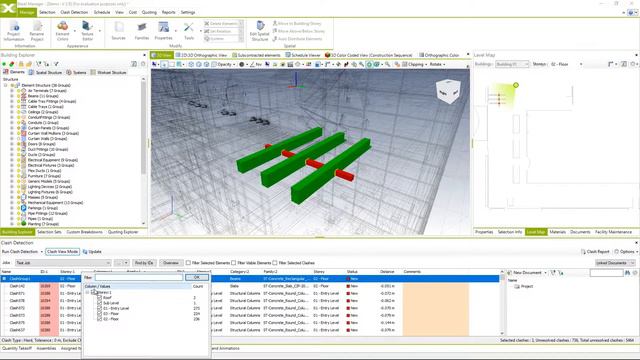Click the view cube in 3D viewport
640x360 pixels.
448,91
